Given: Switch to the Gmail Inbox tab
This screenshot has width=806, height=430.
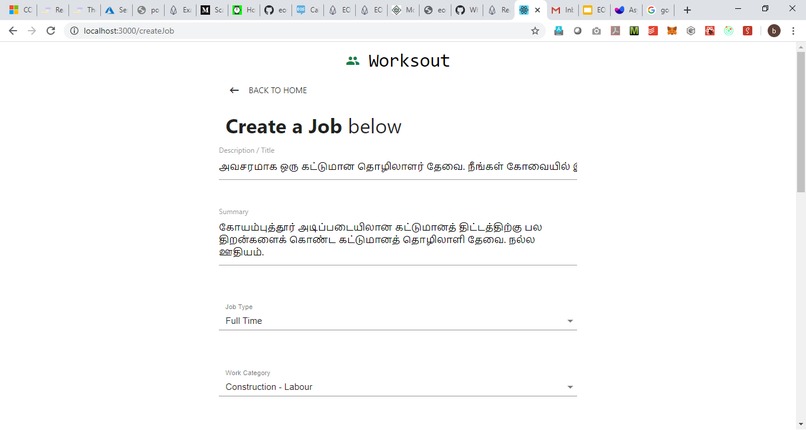Looking at the screenshot, I should 562,10.
